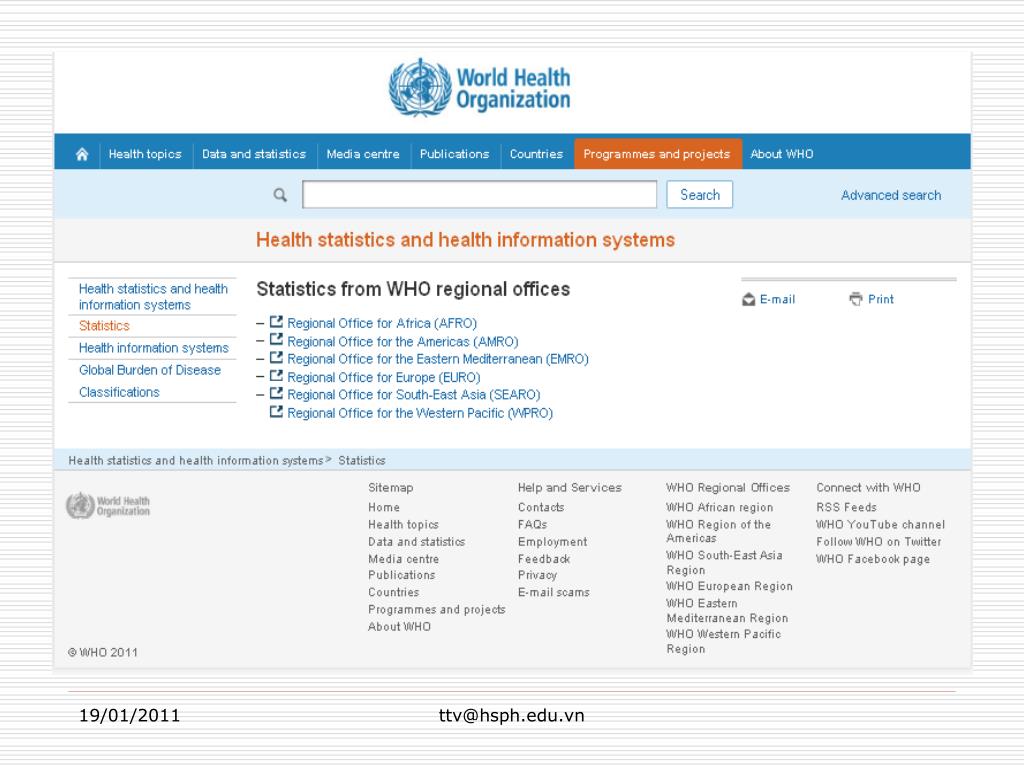Open Regional Office for the Americas link
Screen dimensions: 1024x768
click(403, 342)
